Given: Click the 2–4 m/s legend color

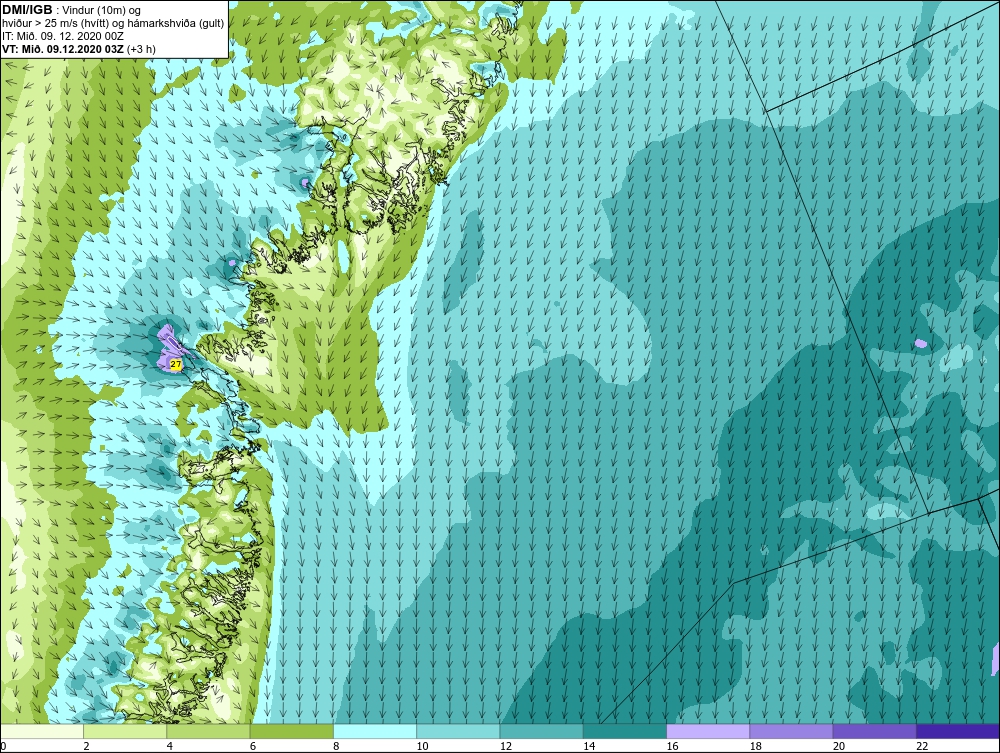Looking at the screenshot, I should click(x=125, y=731).
